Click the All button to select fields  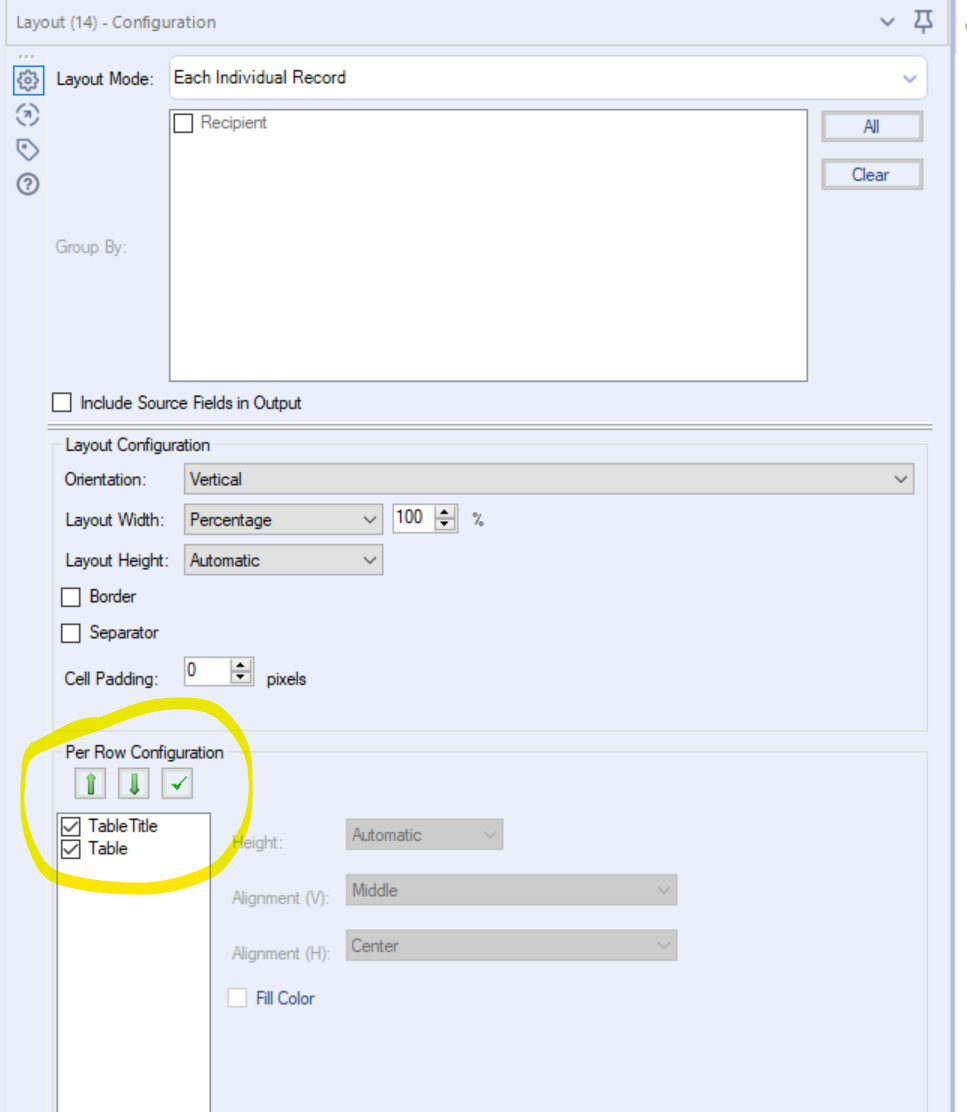[871, 126]
